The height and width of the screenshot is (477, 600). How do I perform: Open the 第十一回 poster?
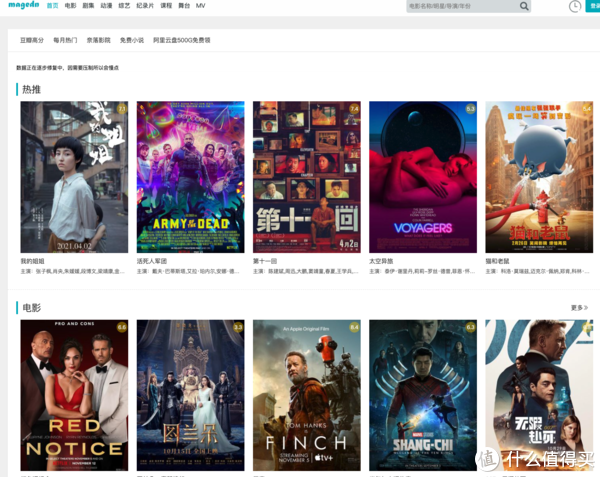pos(307,177)
